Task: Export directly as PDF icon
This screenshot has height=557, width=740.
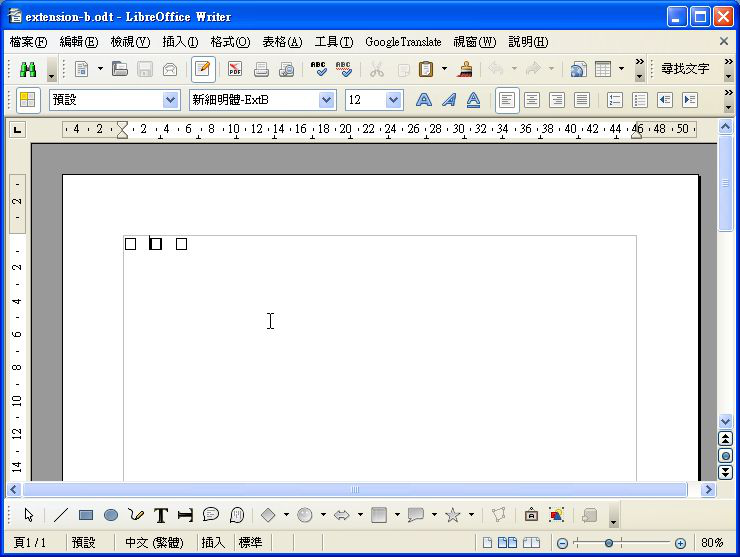Action: click(x=235, y=69)
